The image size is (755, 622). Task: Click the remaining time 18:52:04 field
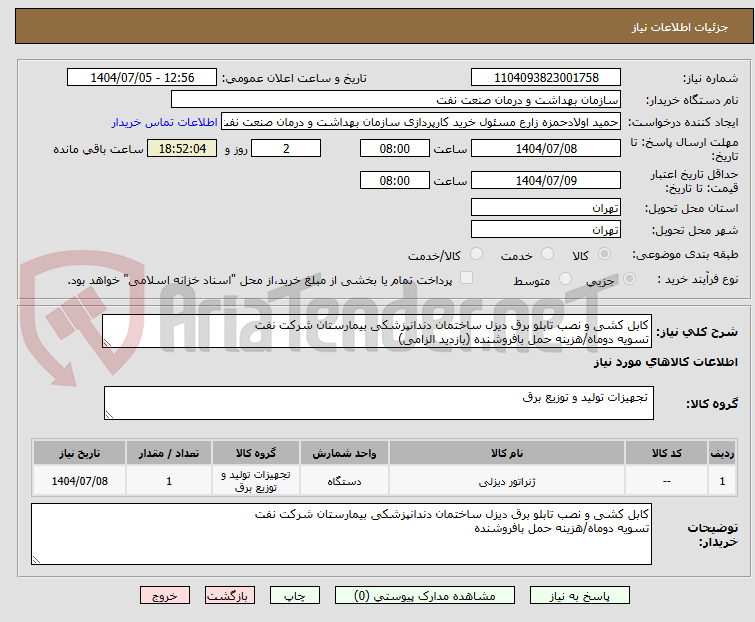pyautogui.click(x=181, y=149)
